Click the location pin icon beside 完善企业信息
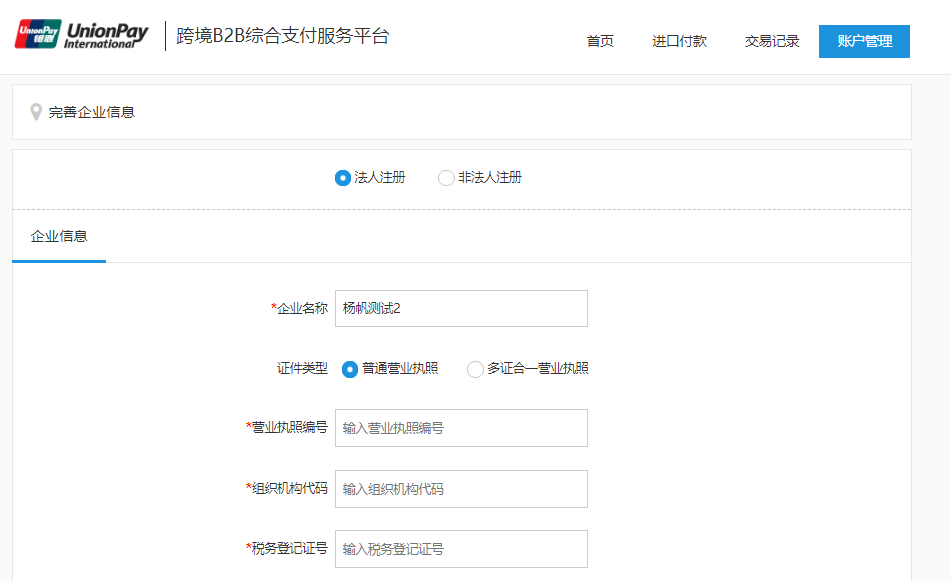 [36, 112]
